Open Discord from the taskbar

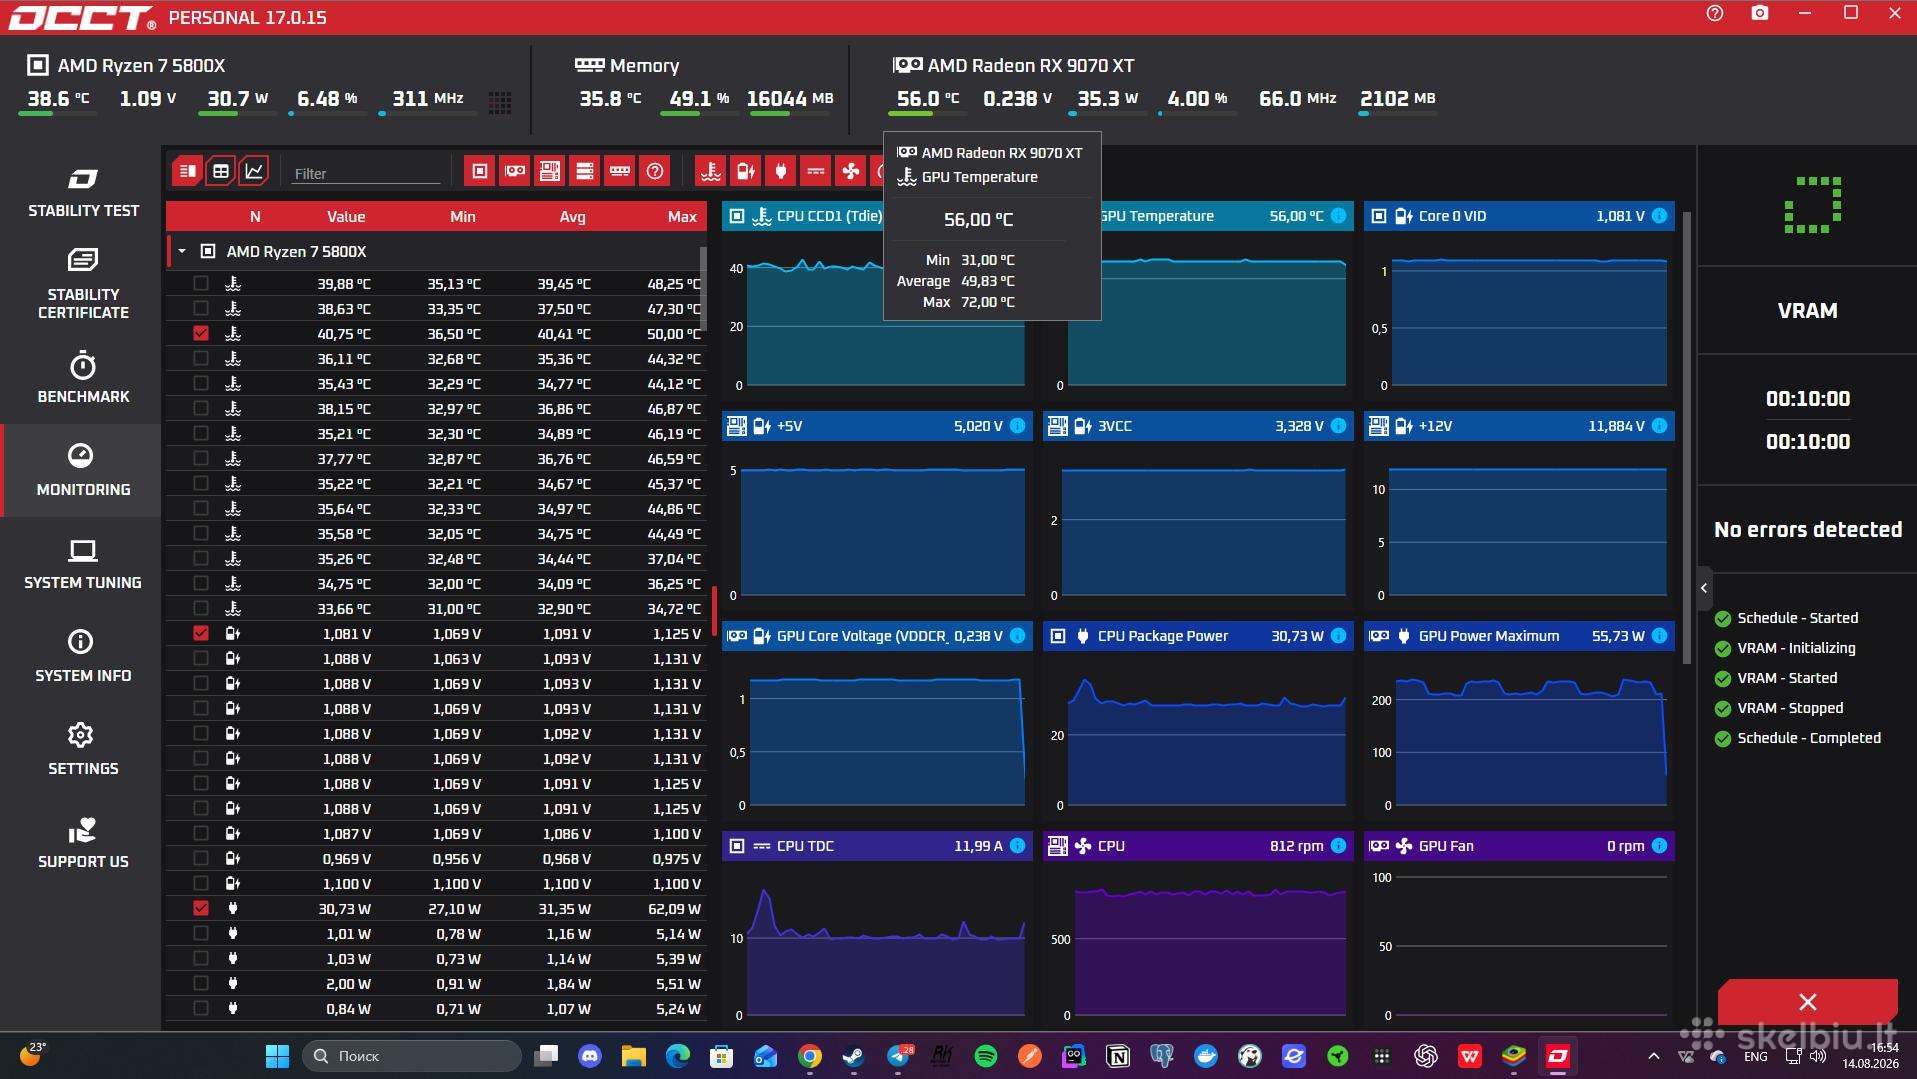pyautogui.click(x=590, y=1056)
